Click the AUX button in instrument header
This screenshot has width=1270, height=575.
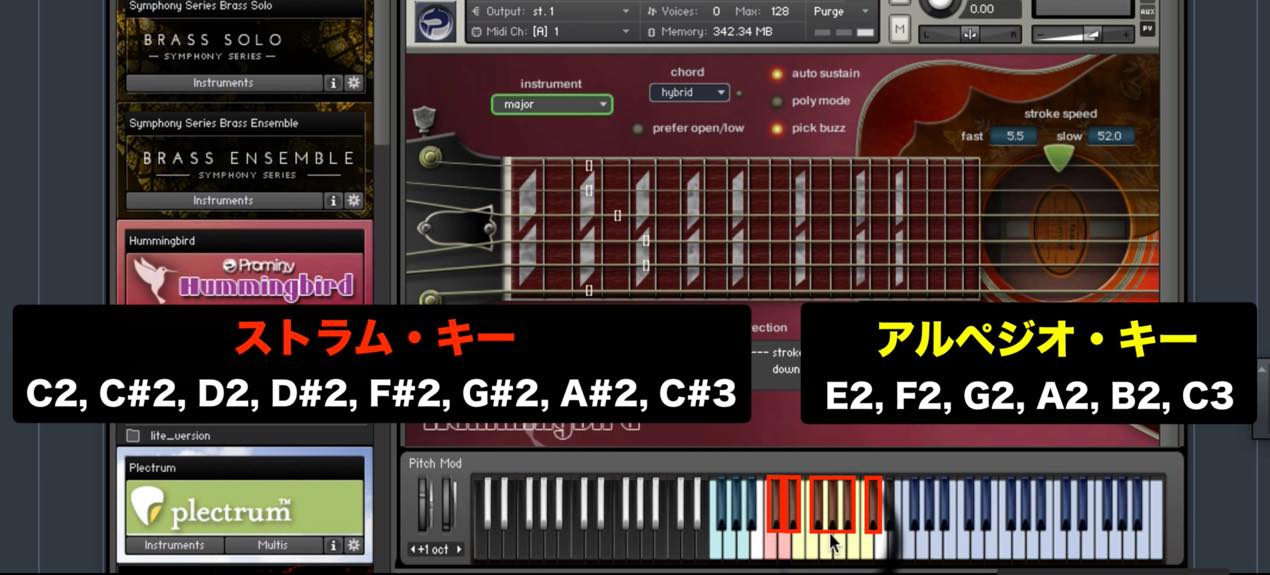1147,11
